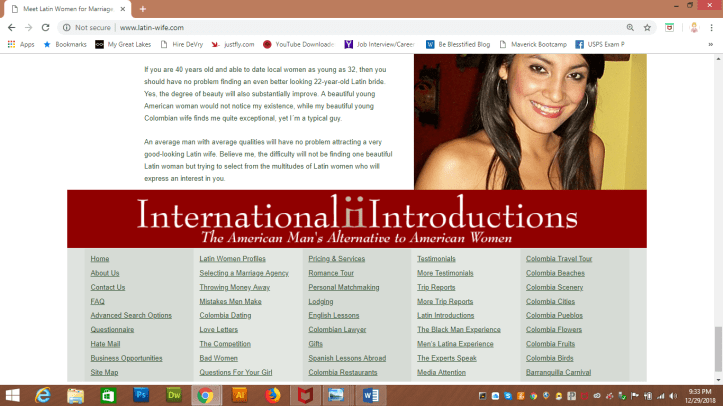This screenshot has width=723, height=406.
Task: Open Firefox from the taskbar
Action: pyautogui.click(x=273, y=395)
